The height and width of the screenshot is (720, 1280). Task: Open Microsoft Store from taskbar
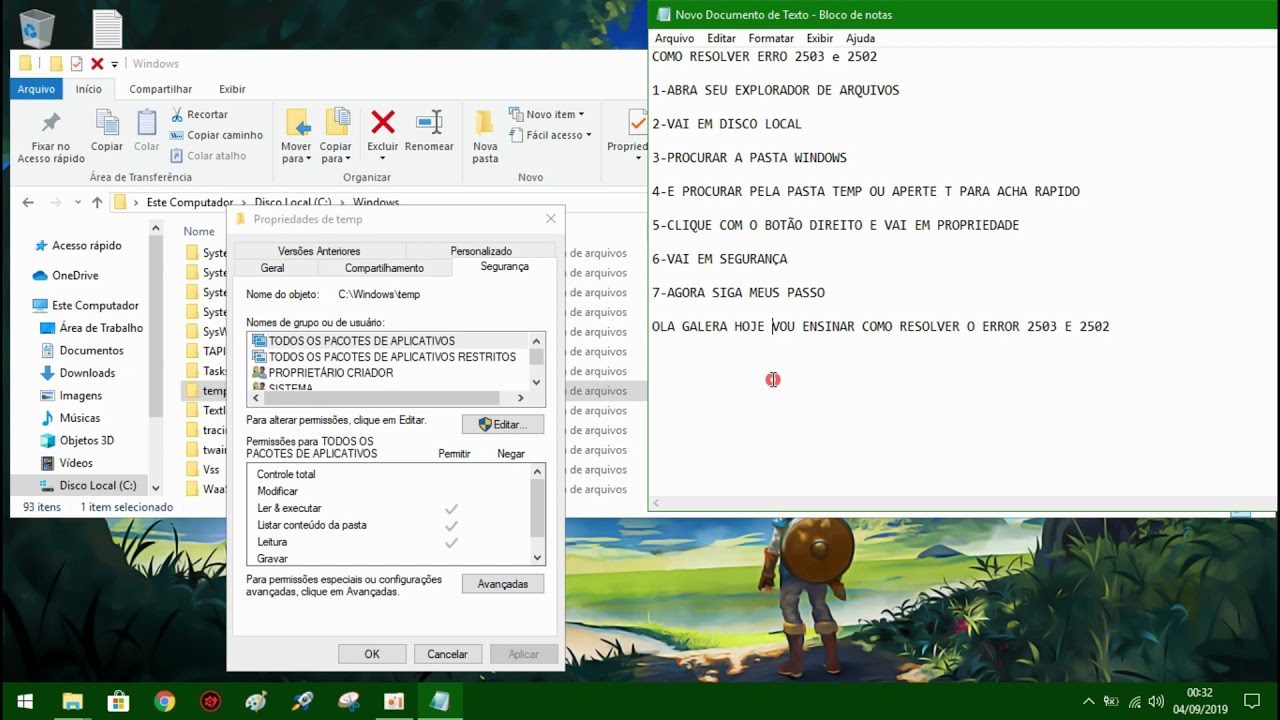point(118,701)
